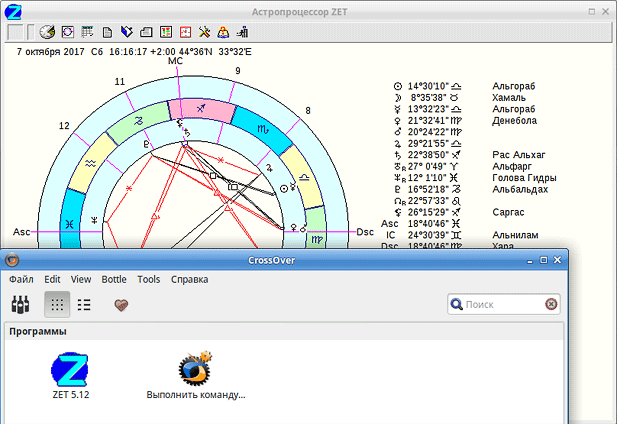The image size is (617, 424).
Task: Click the blue book toolbar icon
Action: coord(126,32)
